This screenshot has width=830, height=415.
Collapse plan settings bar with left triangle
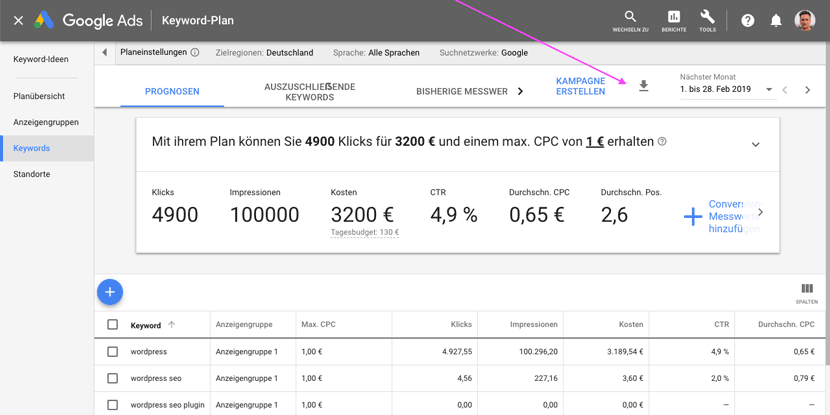[x=104, y=52]
